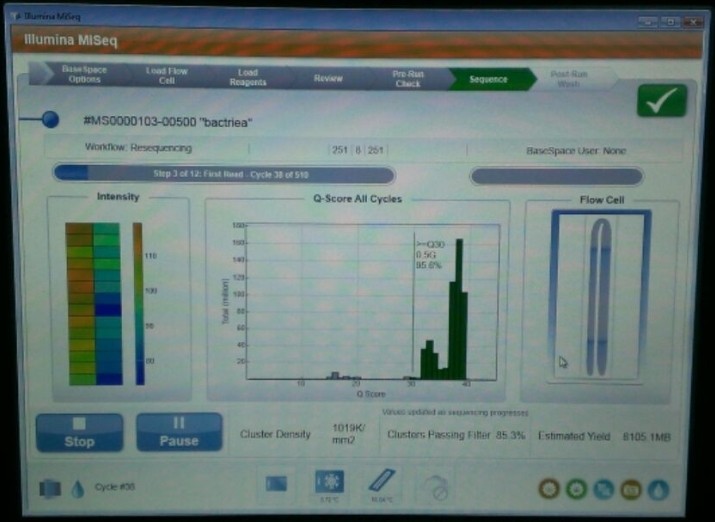Image resolution: width=715 pixels, height=522 pixels.
Task: Click the reagent cartridge icon at bottom left
Action: (x=50, y=489)
